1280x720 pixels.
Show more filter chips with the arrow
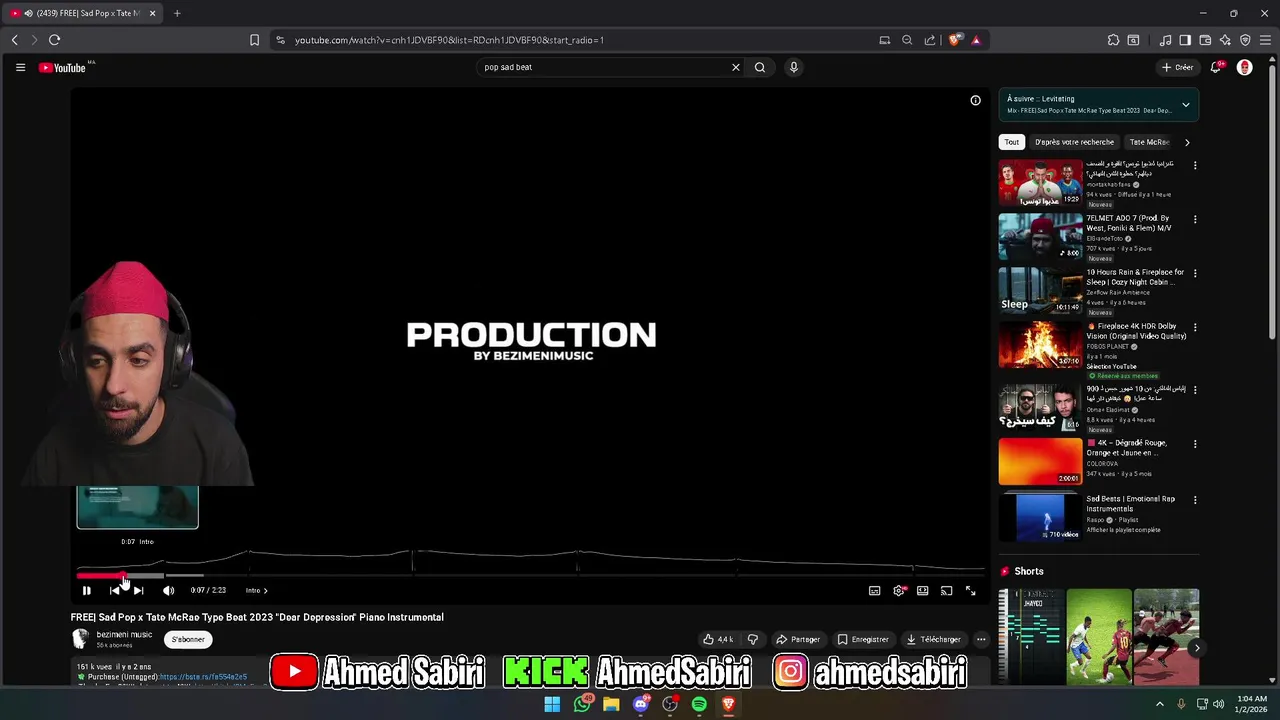pyautogui.click(x=1187, y=142)
